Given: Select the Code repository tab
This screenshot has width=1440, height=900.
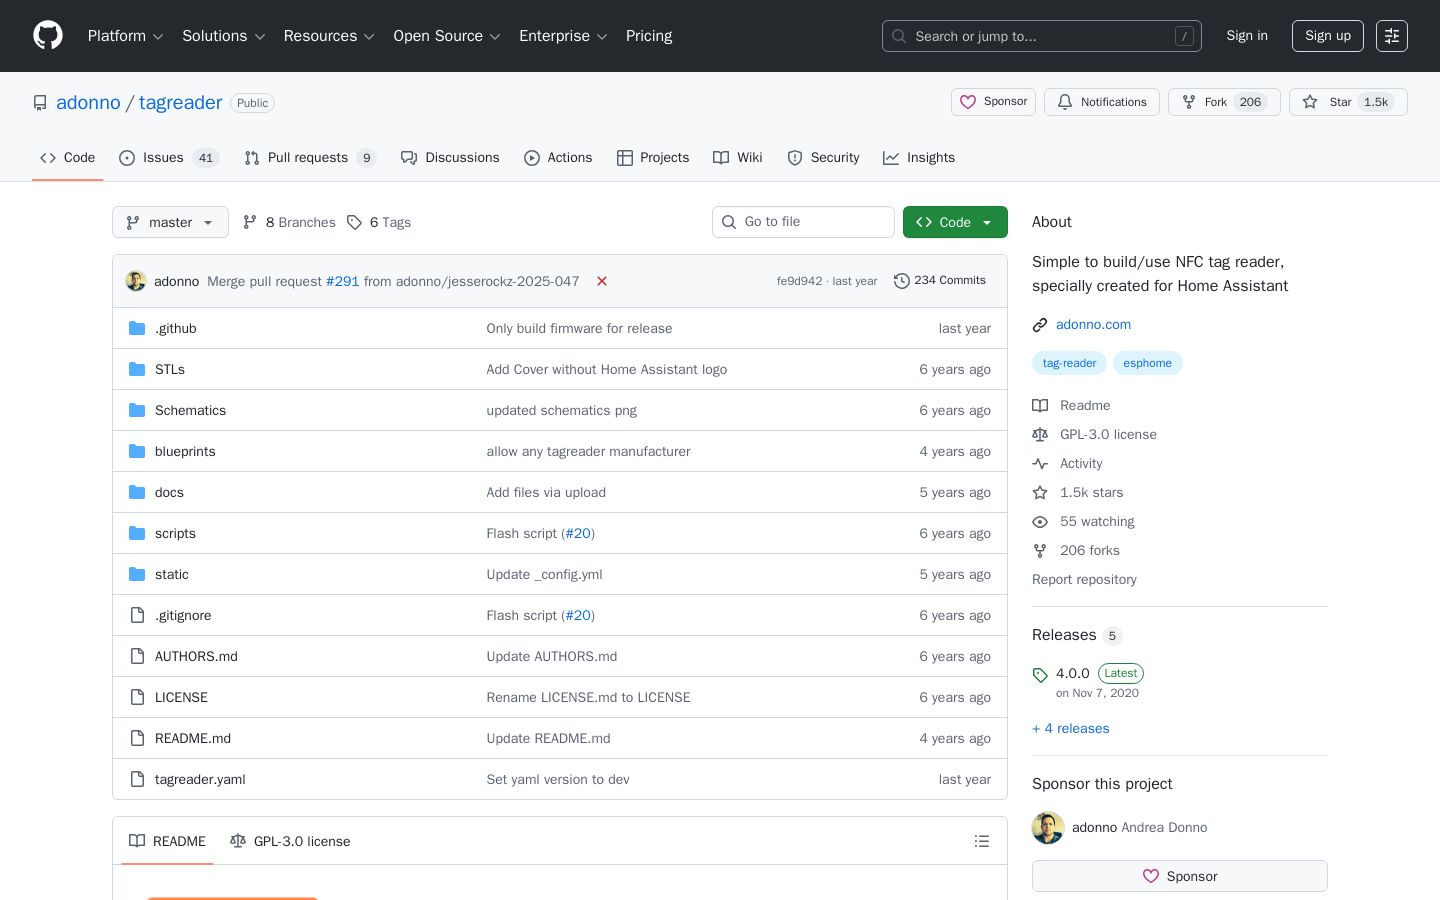Looking at the screenshot, I should click(x=67, y=158).
